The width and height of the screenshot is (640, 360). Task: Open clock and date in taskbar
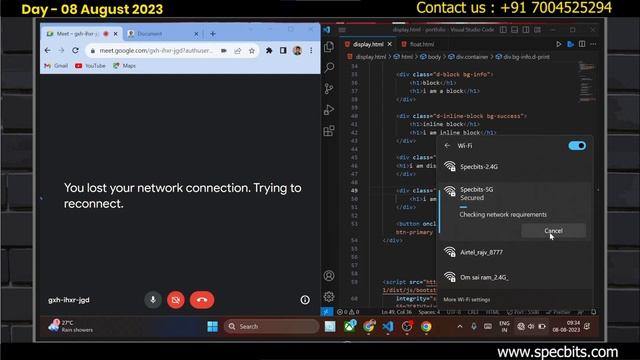pyautogui.click(x=566, y=326)
